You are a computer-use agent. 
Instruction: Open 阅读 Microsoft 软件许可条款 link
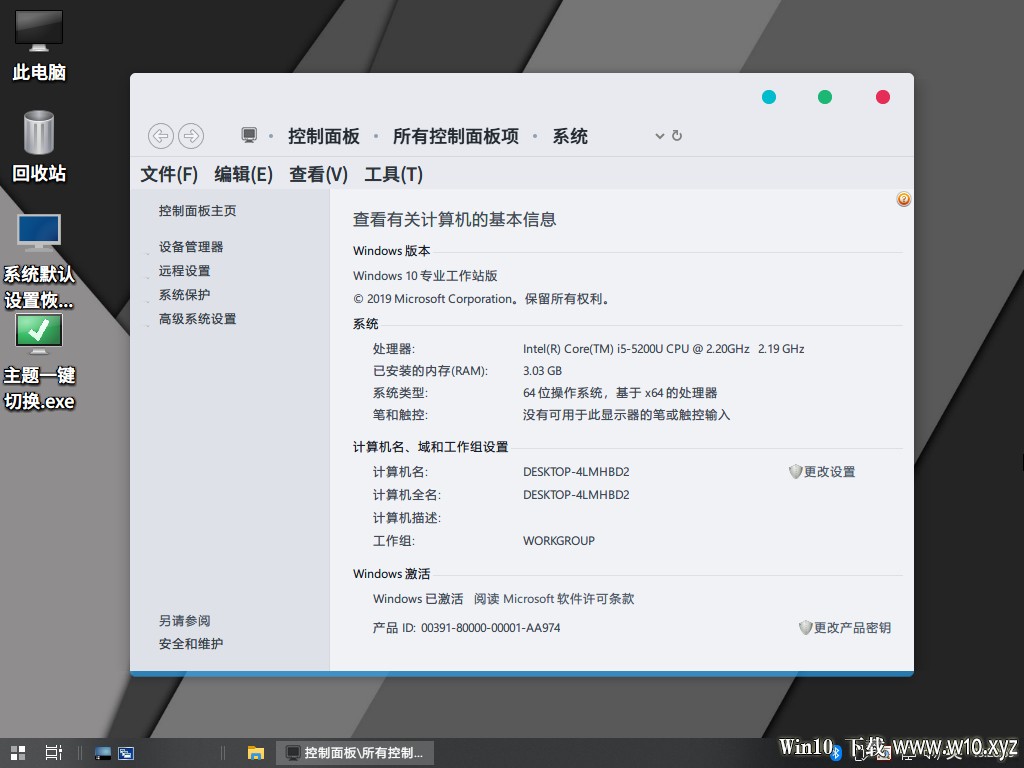tap(554, 599)
